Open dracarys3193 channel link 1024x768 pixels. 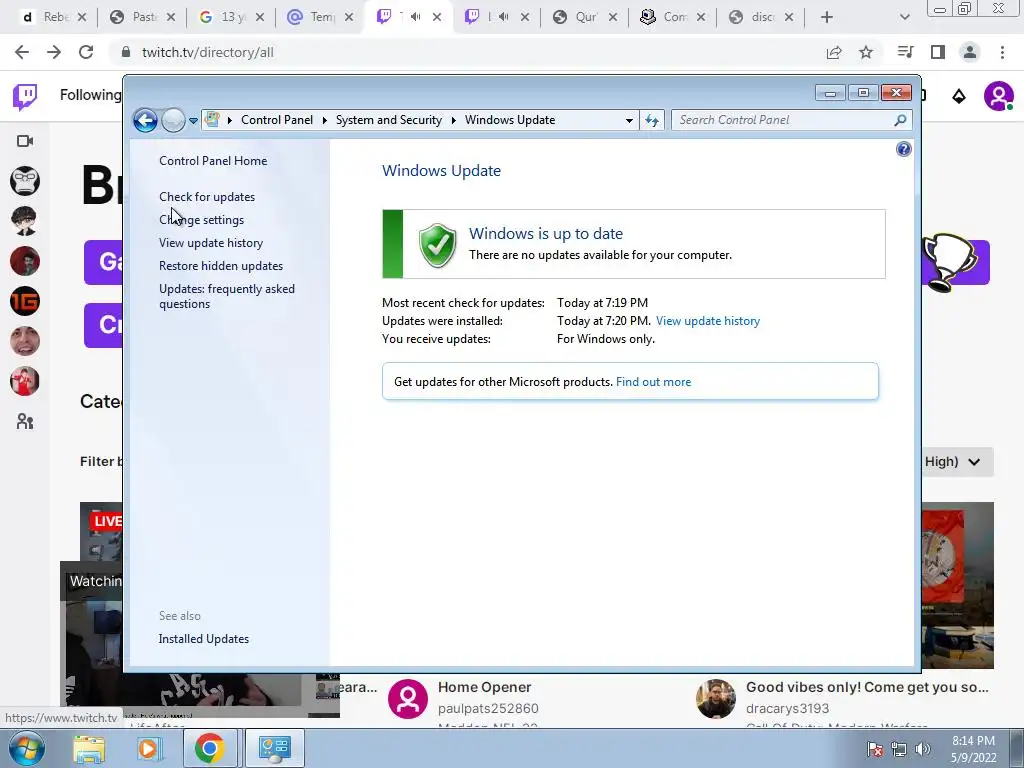788,709
